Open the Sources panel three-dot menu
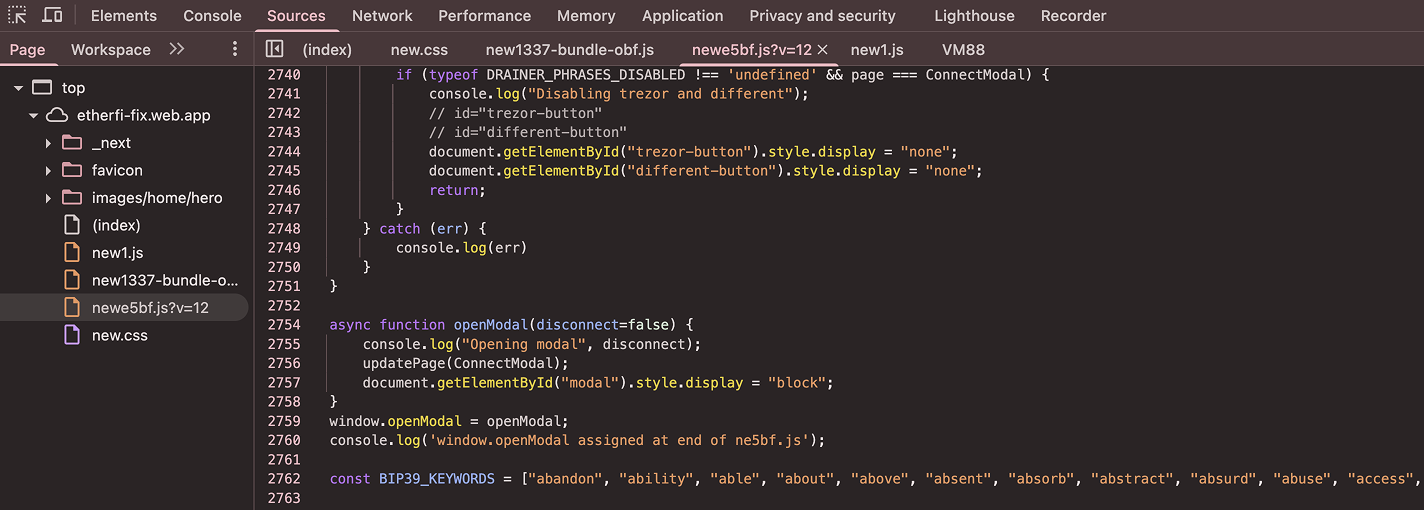This screenshot has width=1424, height=510. tap(235, 49)
